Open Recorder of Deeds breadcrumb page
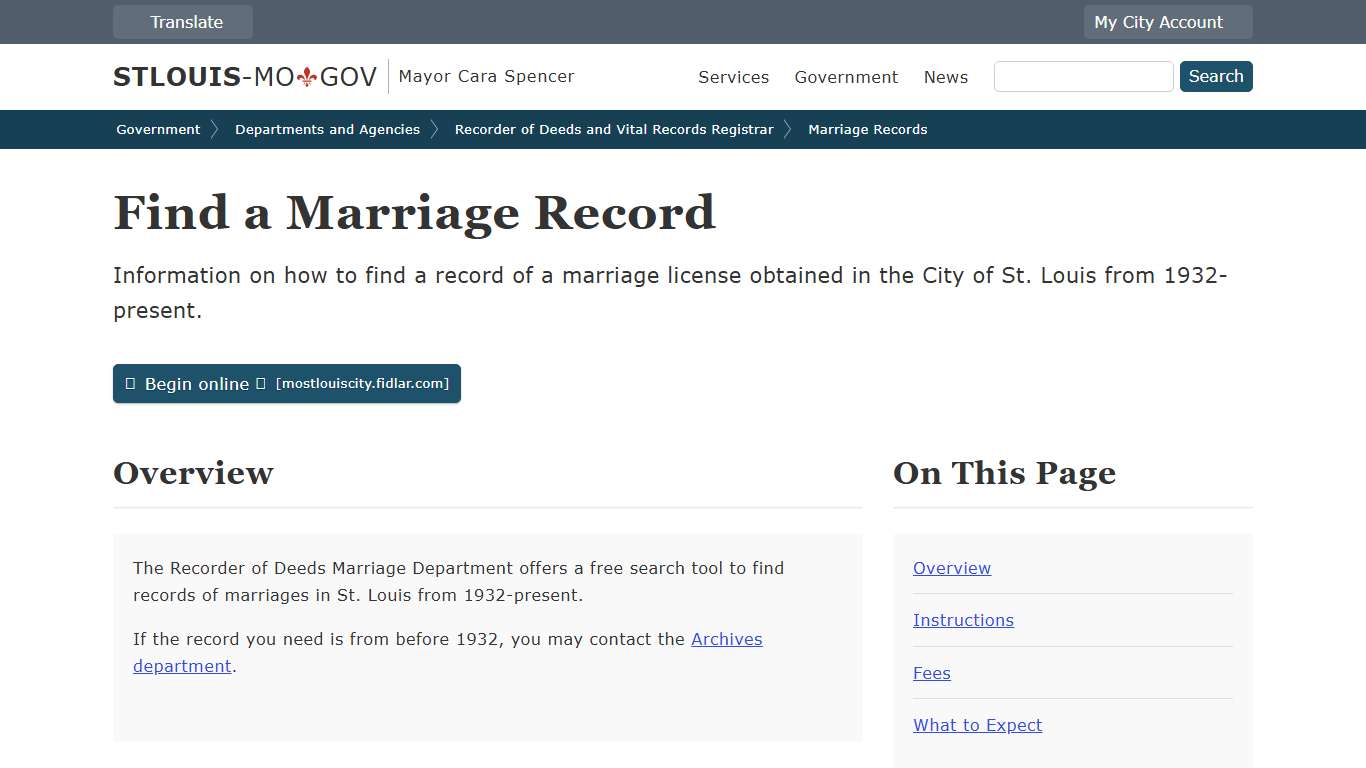The width and height of the screenshot is (1366, 768). [x=614, y=129]
